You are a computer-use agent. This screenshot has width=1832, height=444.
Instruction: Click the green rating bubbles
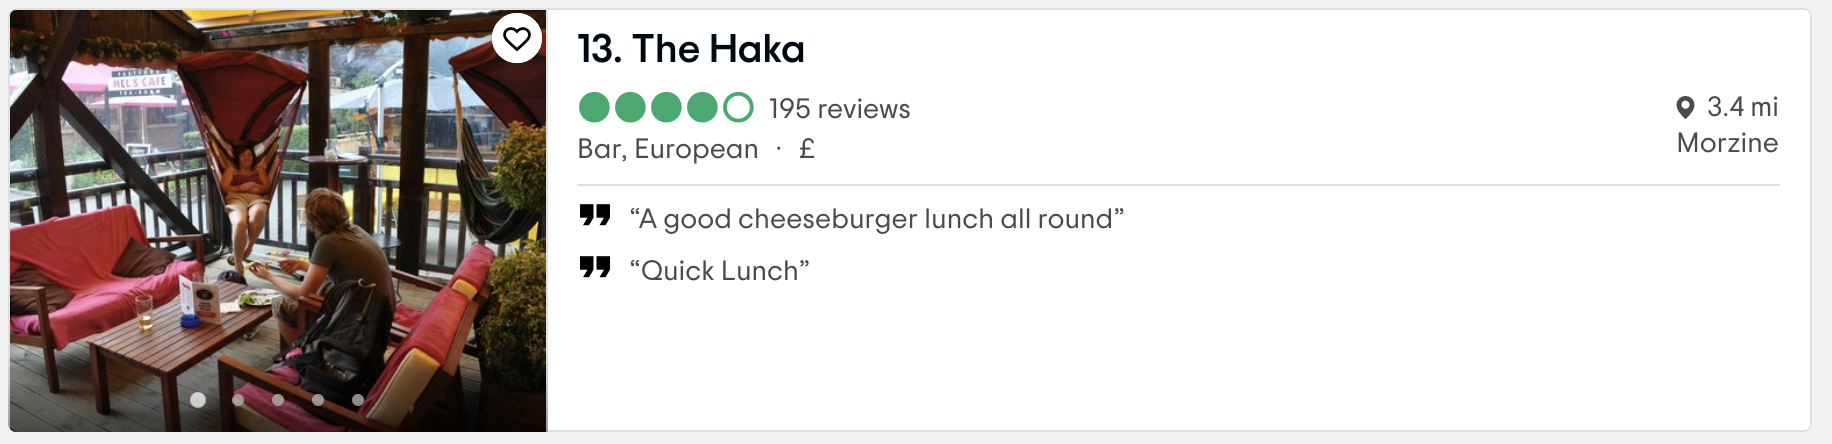(666, 107)
